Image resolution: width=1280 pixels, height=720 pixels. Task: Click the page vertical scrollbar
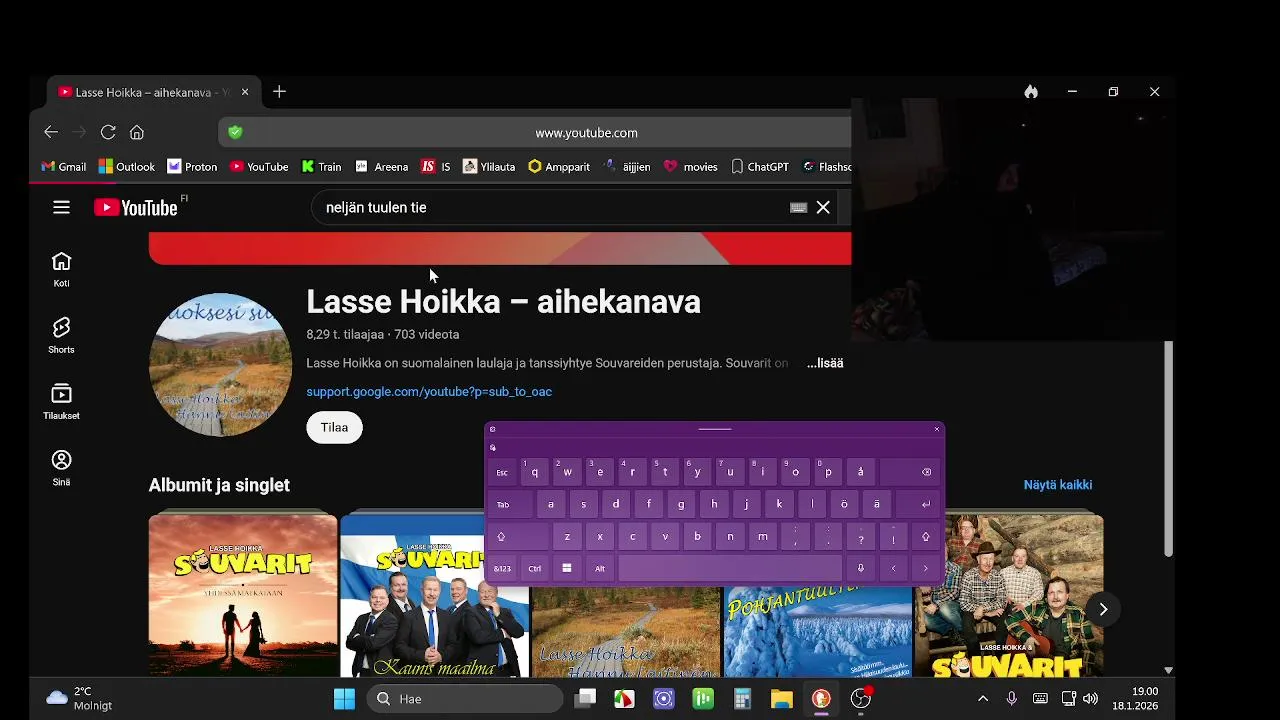(1167, 449)
